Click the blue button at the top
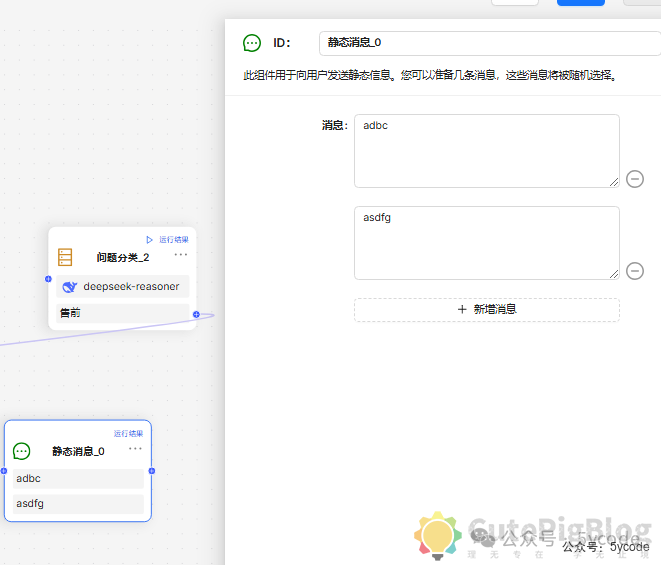661x565 pixels. (581, 3)
